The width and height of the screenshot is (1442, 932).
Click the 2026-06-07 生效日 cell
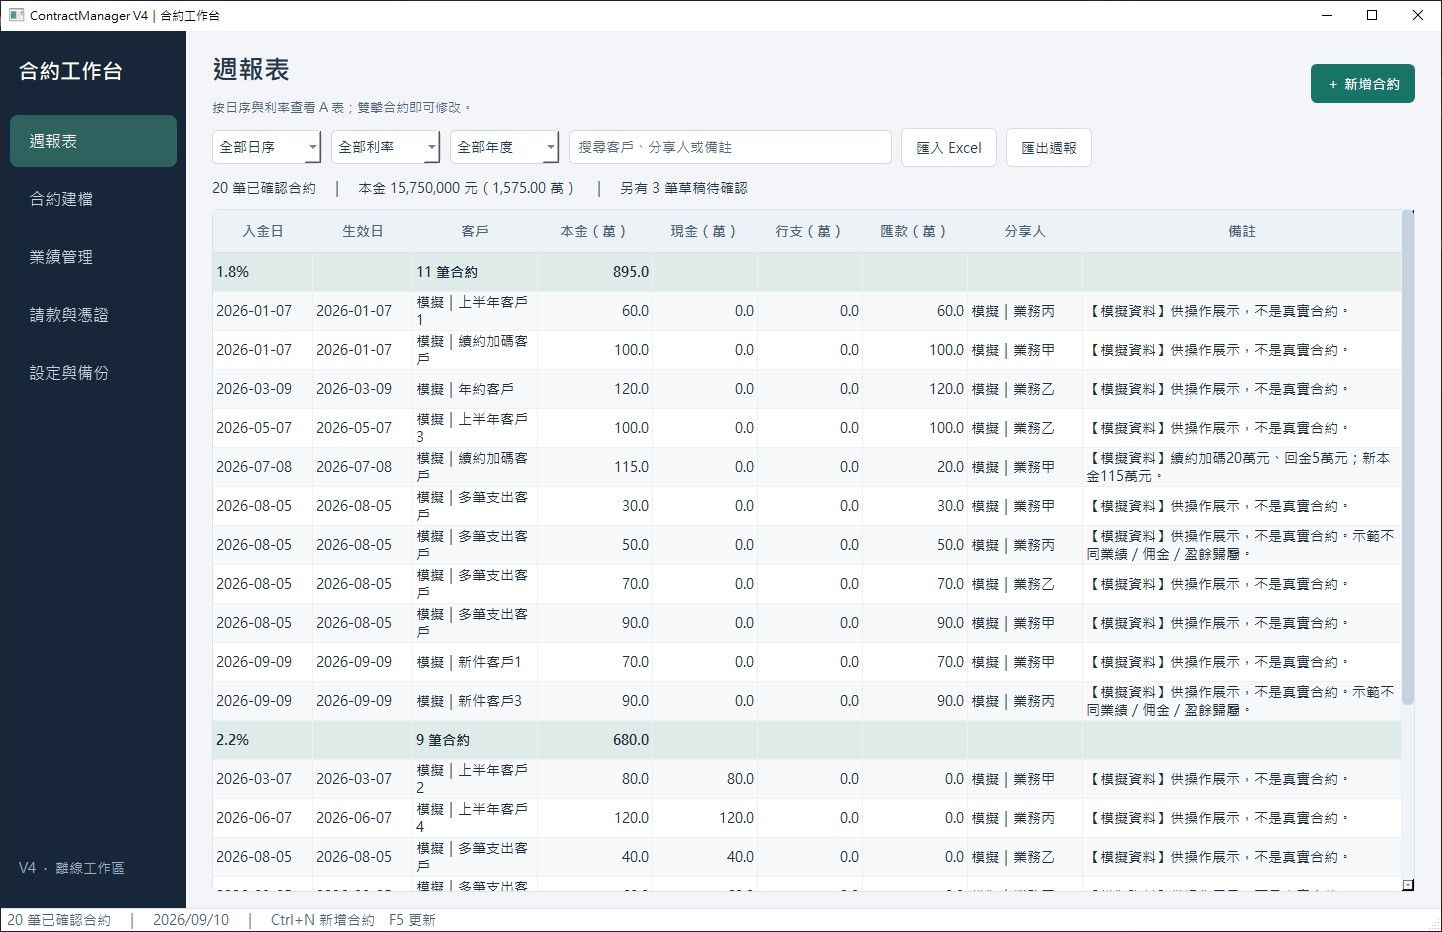[362, 818]
